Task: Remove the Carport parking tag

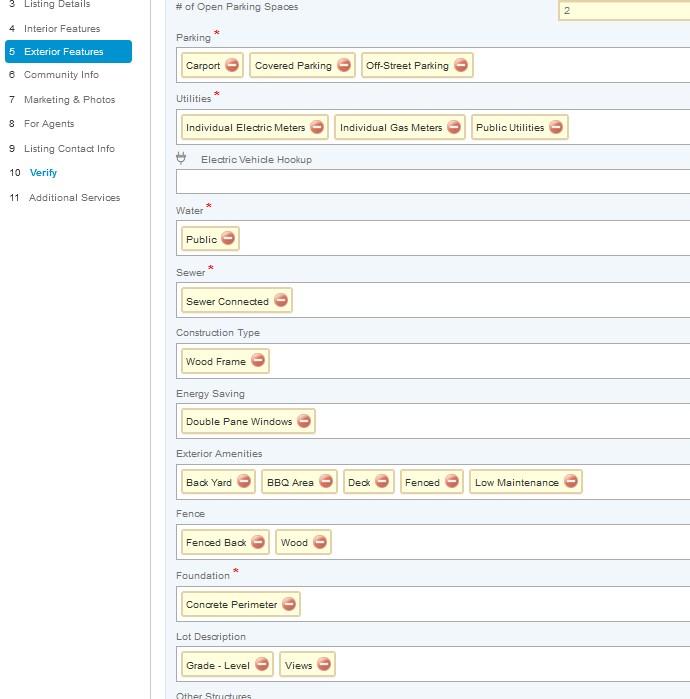Action: [232, 65]
